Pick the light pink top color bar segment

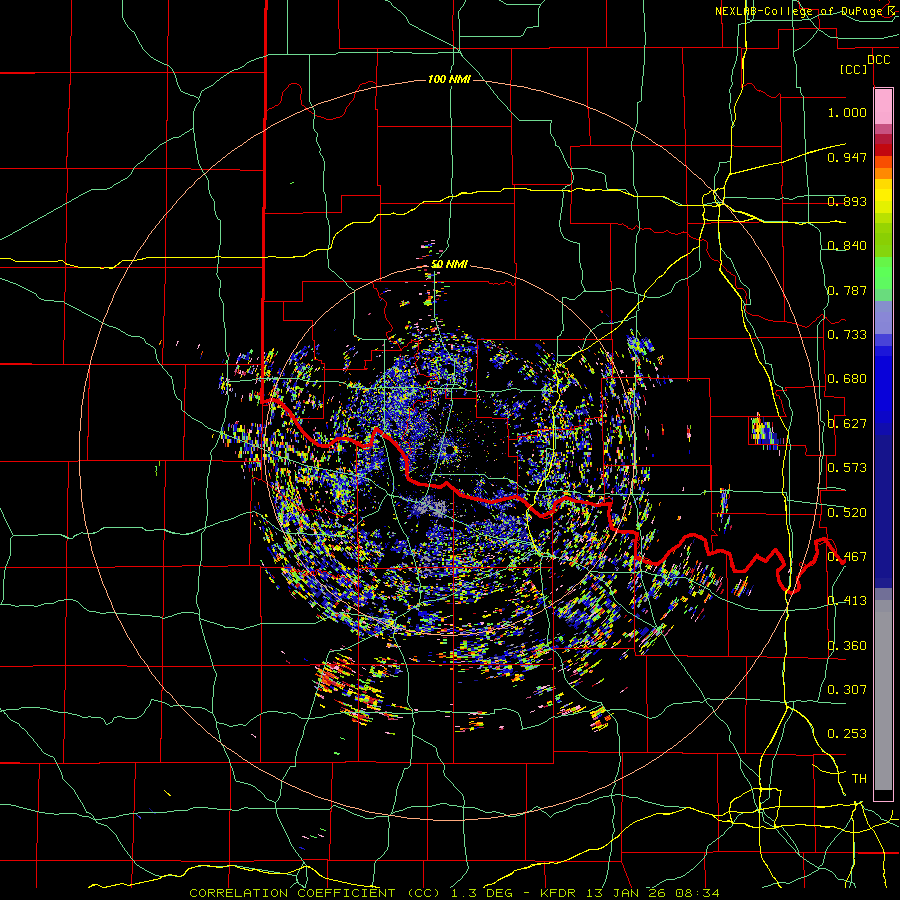tap(883, 106)
